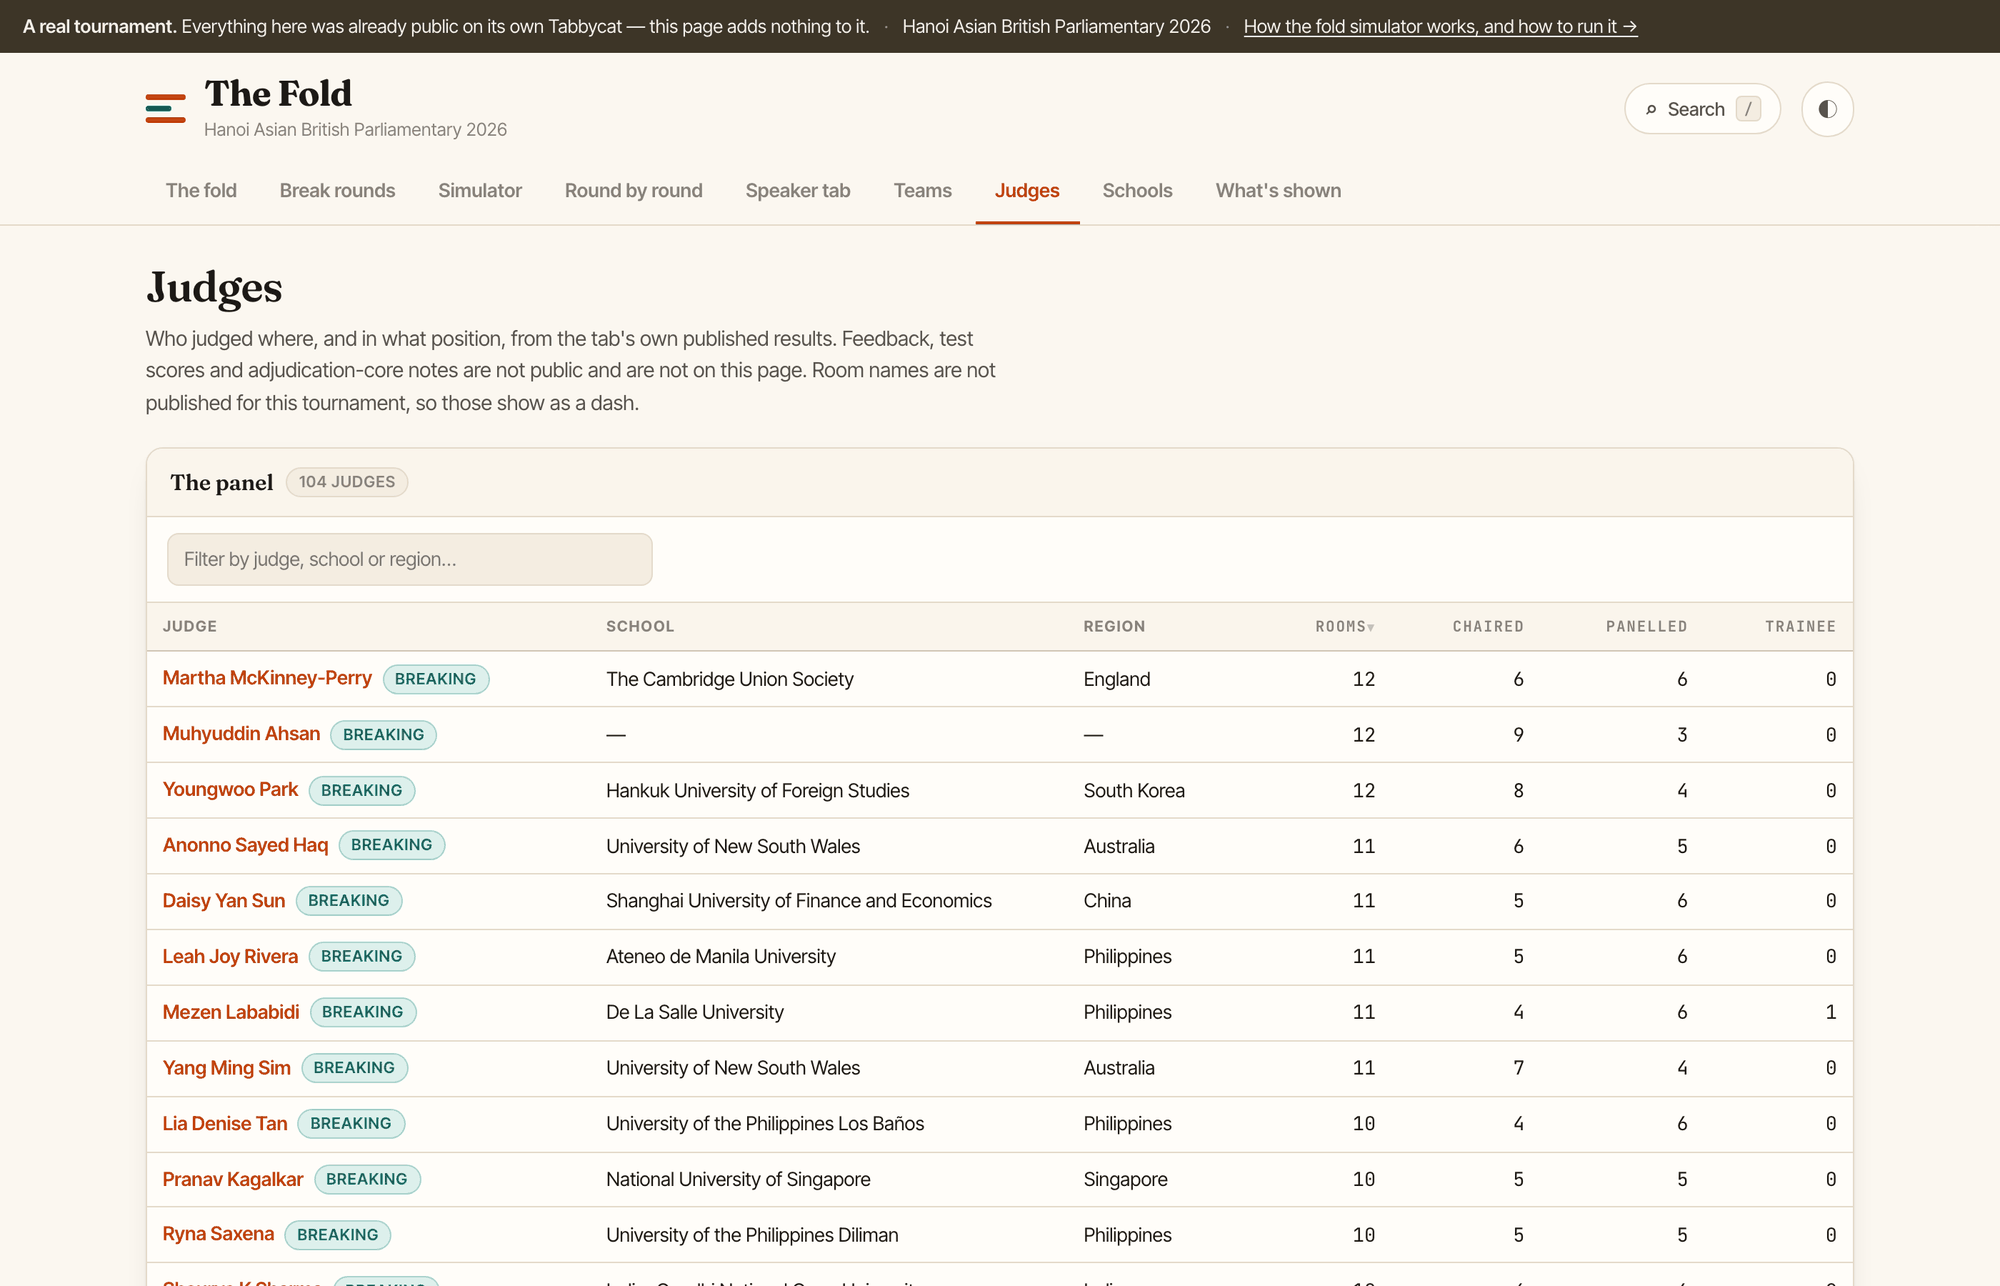
Task: Open the Search box
Action: point(1702,109)
